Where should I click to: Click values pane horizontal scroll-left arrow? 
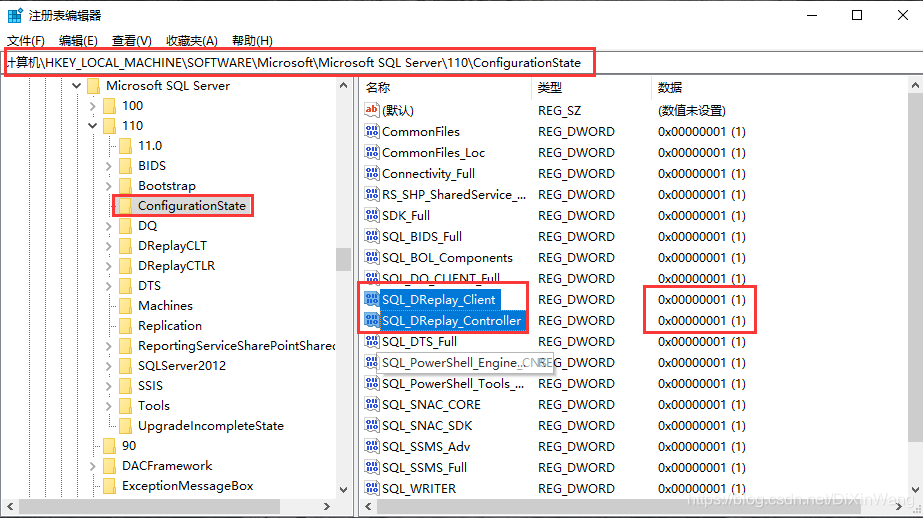click(x=368, y=506)
